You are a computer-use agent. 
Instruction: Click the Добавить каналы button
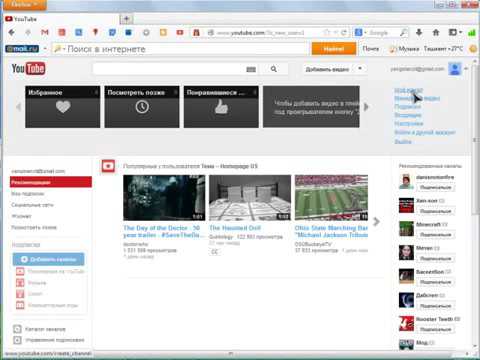(x=48, y=259)
